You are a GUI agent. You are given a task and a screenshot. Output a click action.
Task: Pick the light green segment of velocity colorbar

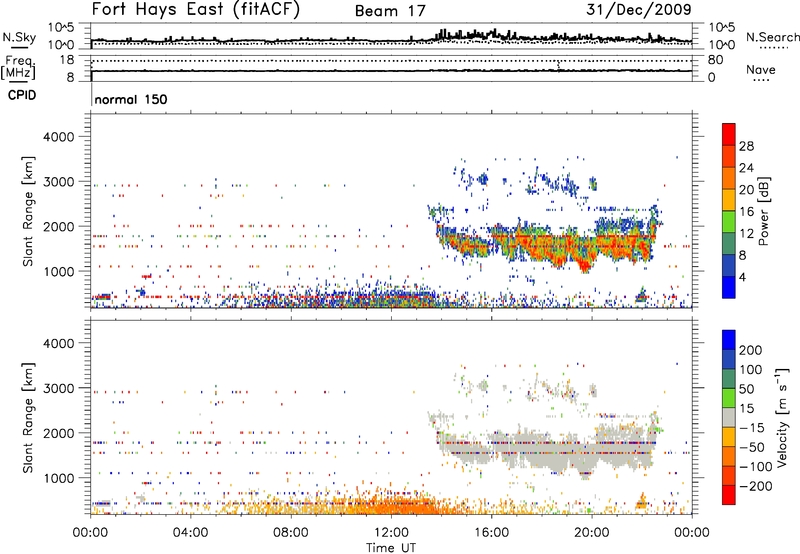(x=729, y=399)
